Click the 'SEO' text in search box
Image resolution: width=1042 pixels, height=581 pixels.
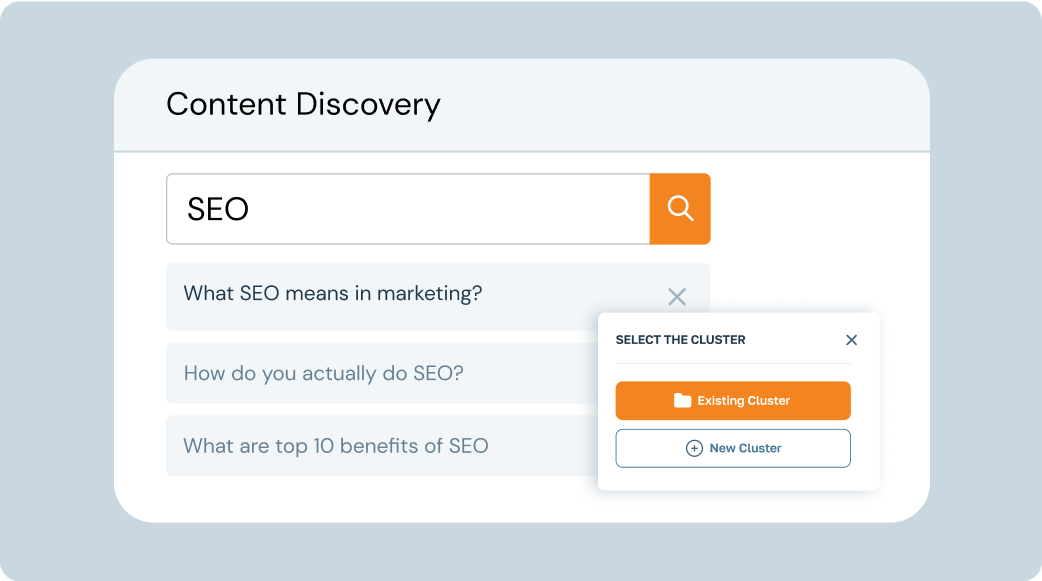tap(218, 209)
